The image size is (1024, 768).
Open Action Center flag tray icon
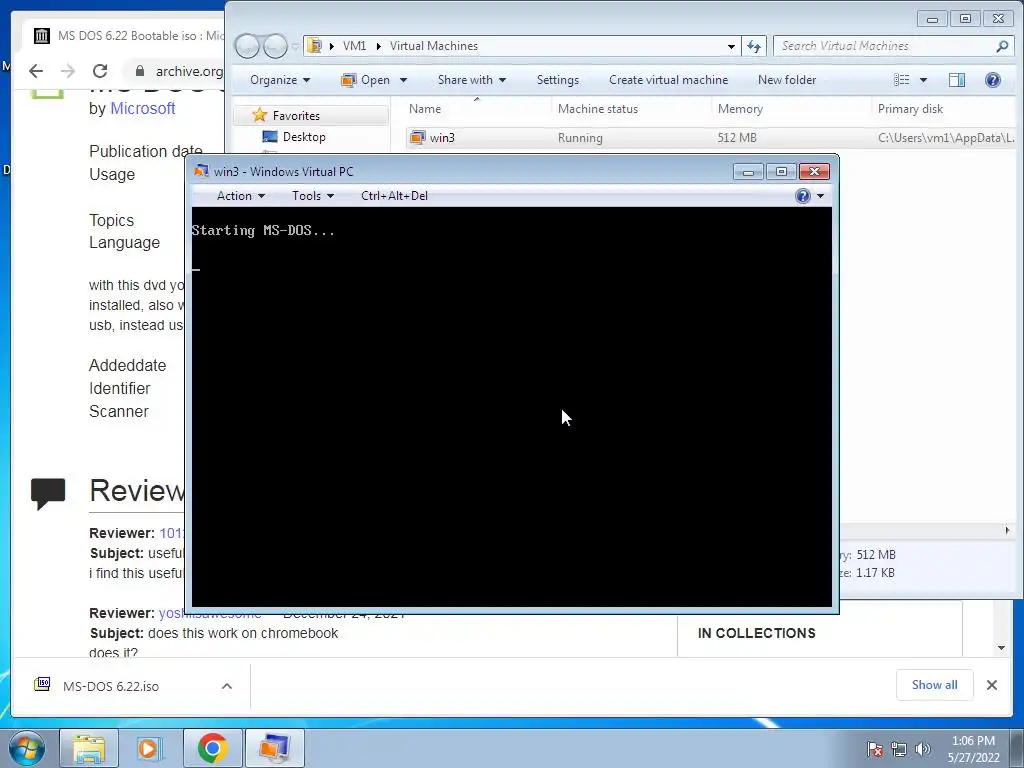[875, 749]
